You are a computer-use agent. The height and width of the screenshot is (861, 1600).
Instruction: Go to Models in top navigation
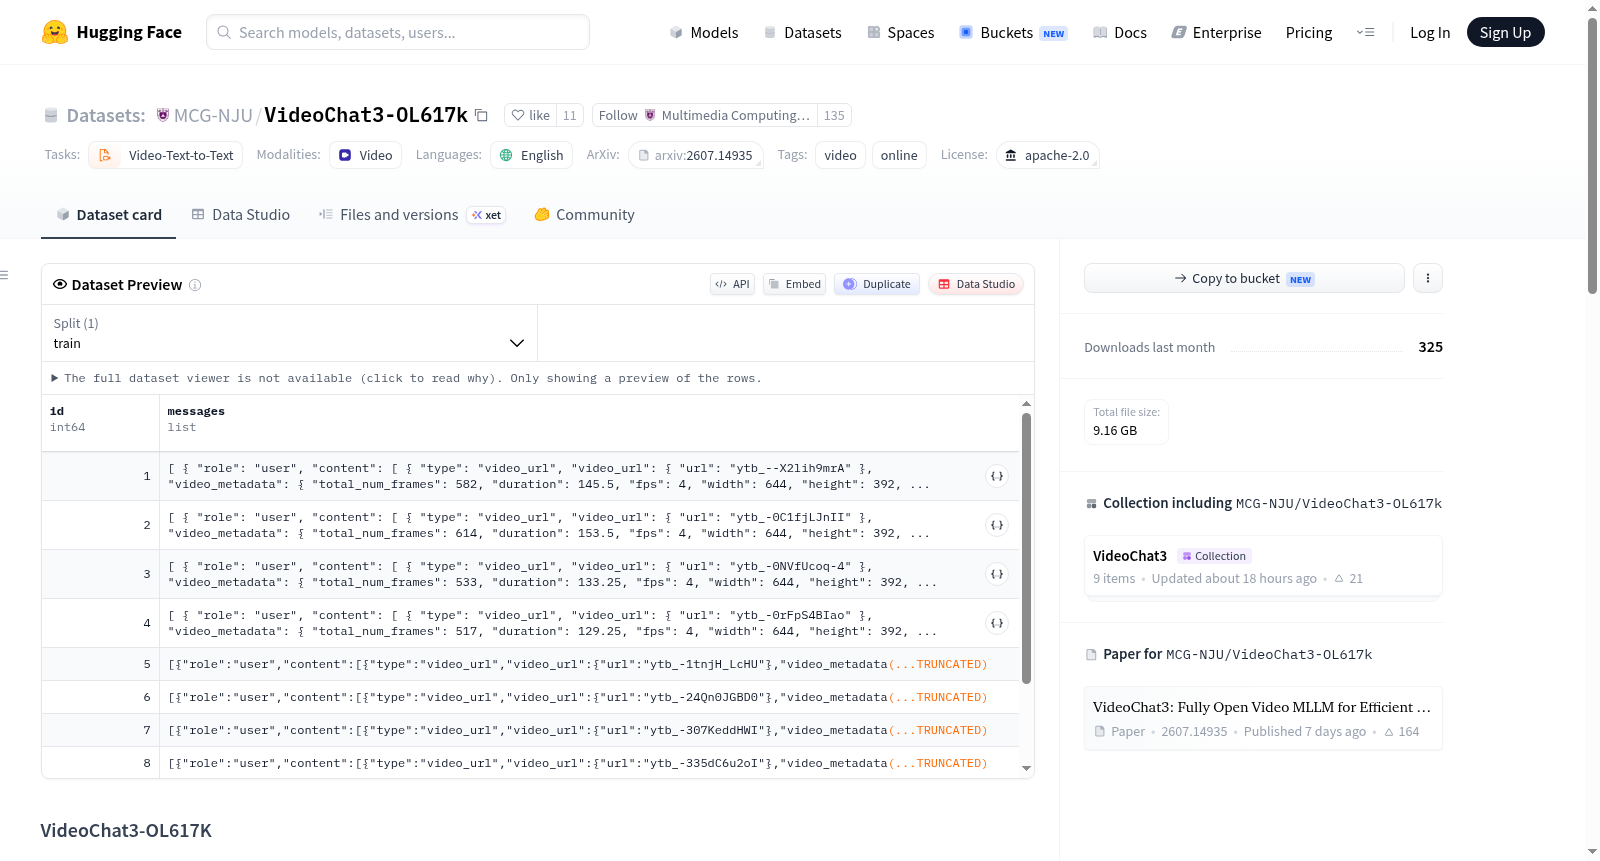[x=704, y=32]
